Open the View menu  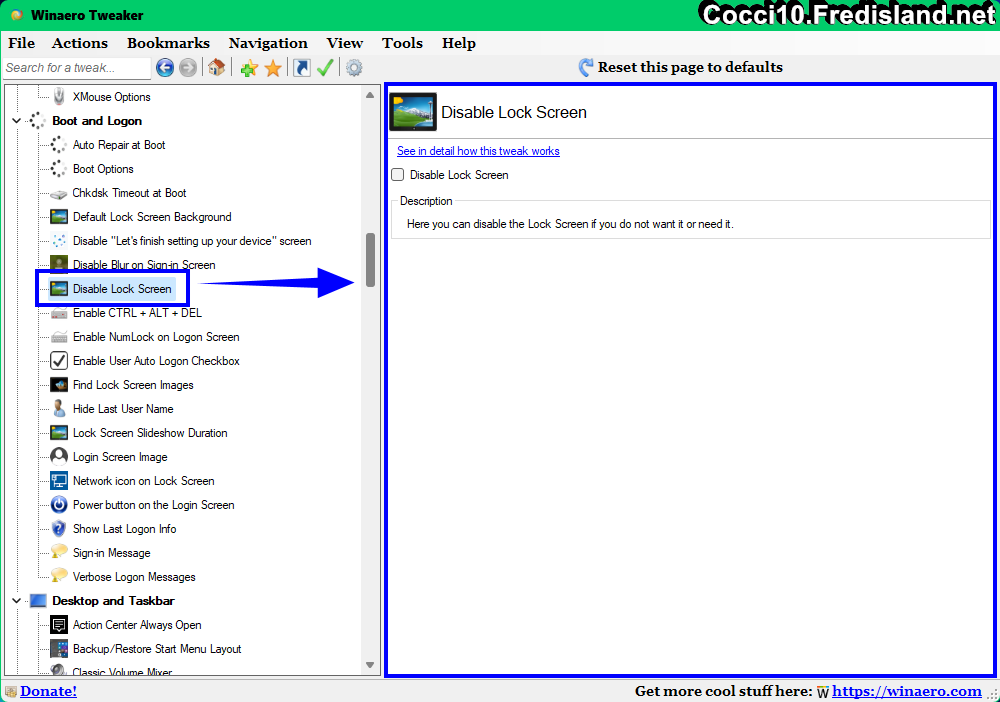[x=345, y=43]
